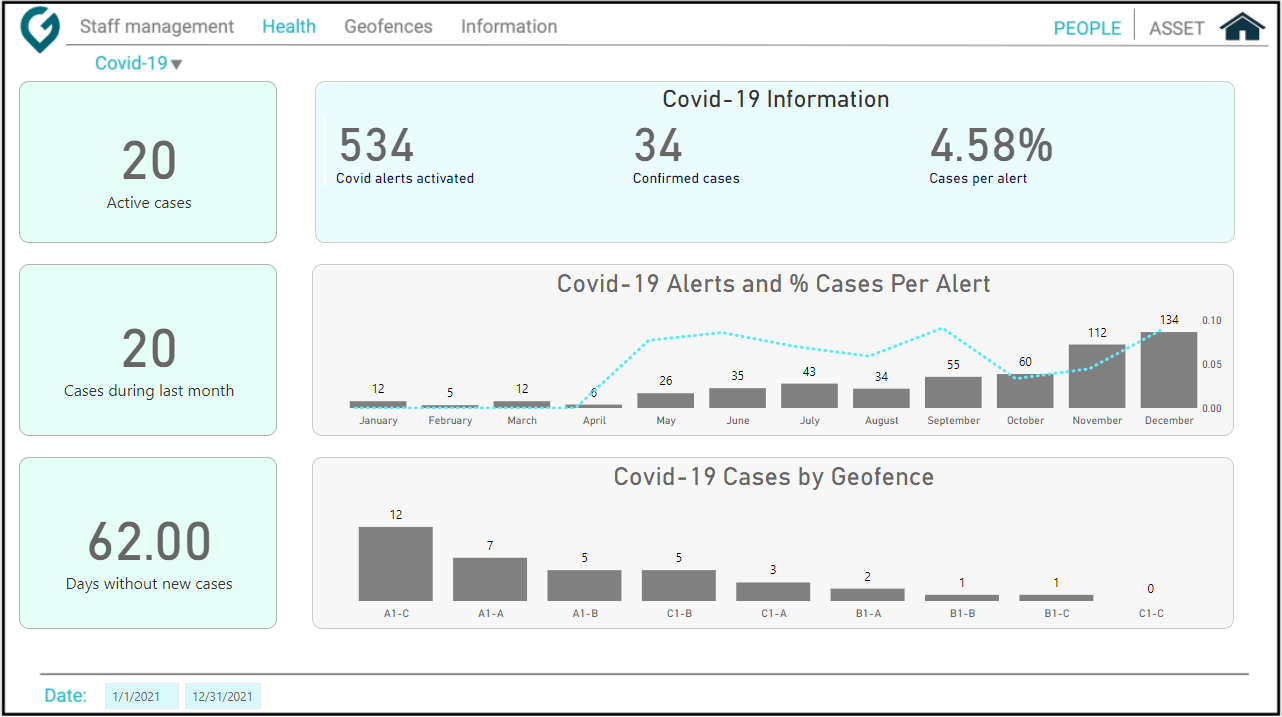Switch to the Geofences tab
The width and height of the screenshot is (1282, 717).
[x=388, y=27]
